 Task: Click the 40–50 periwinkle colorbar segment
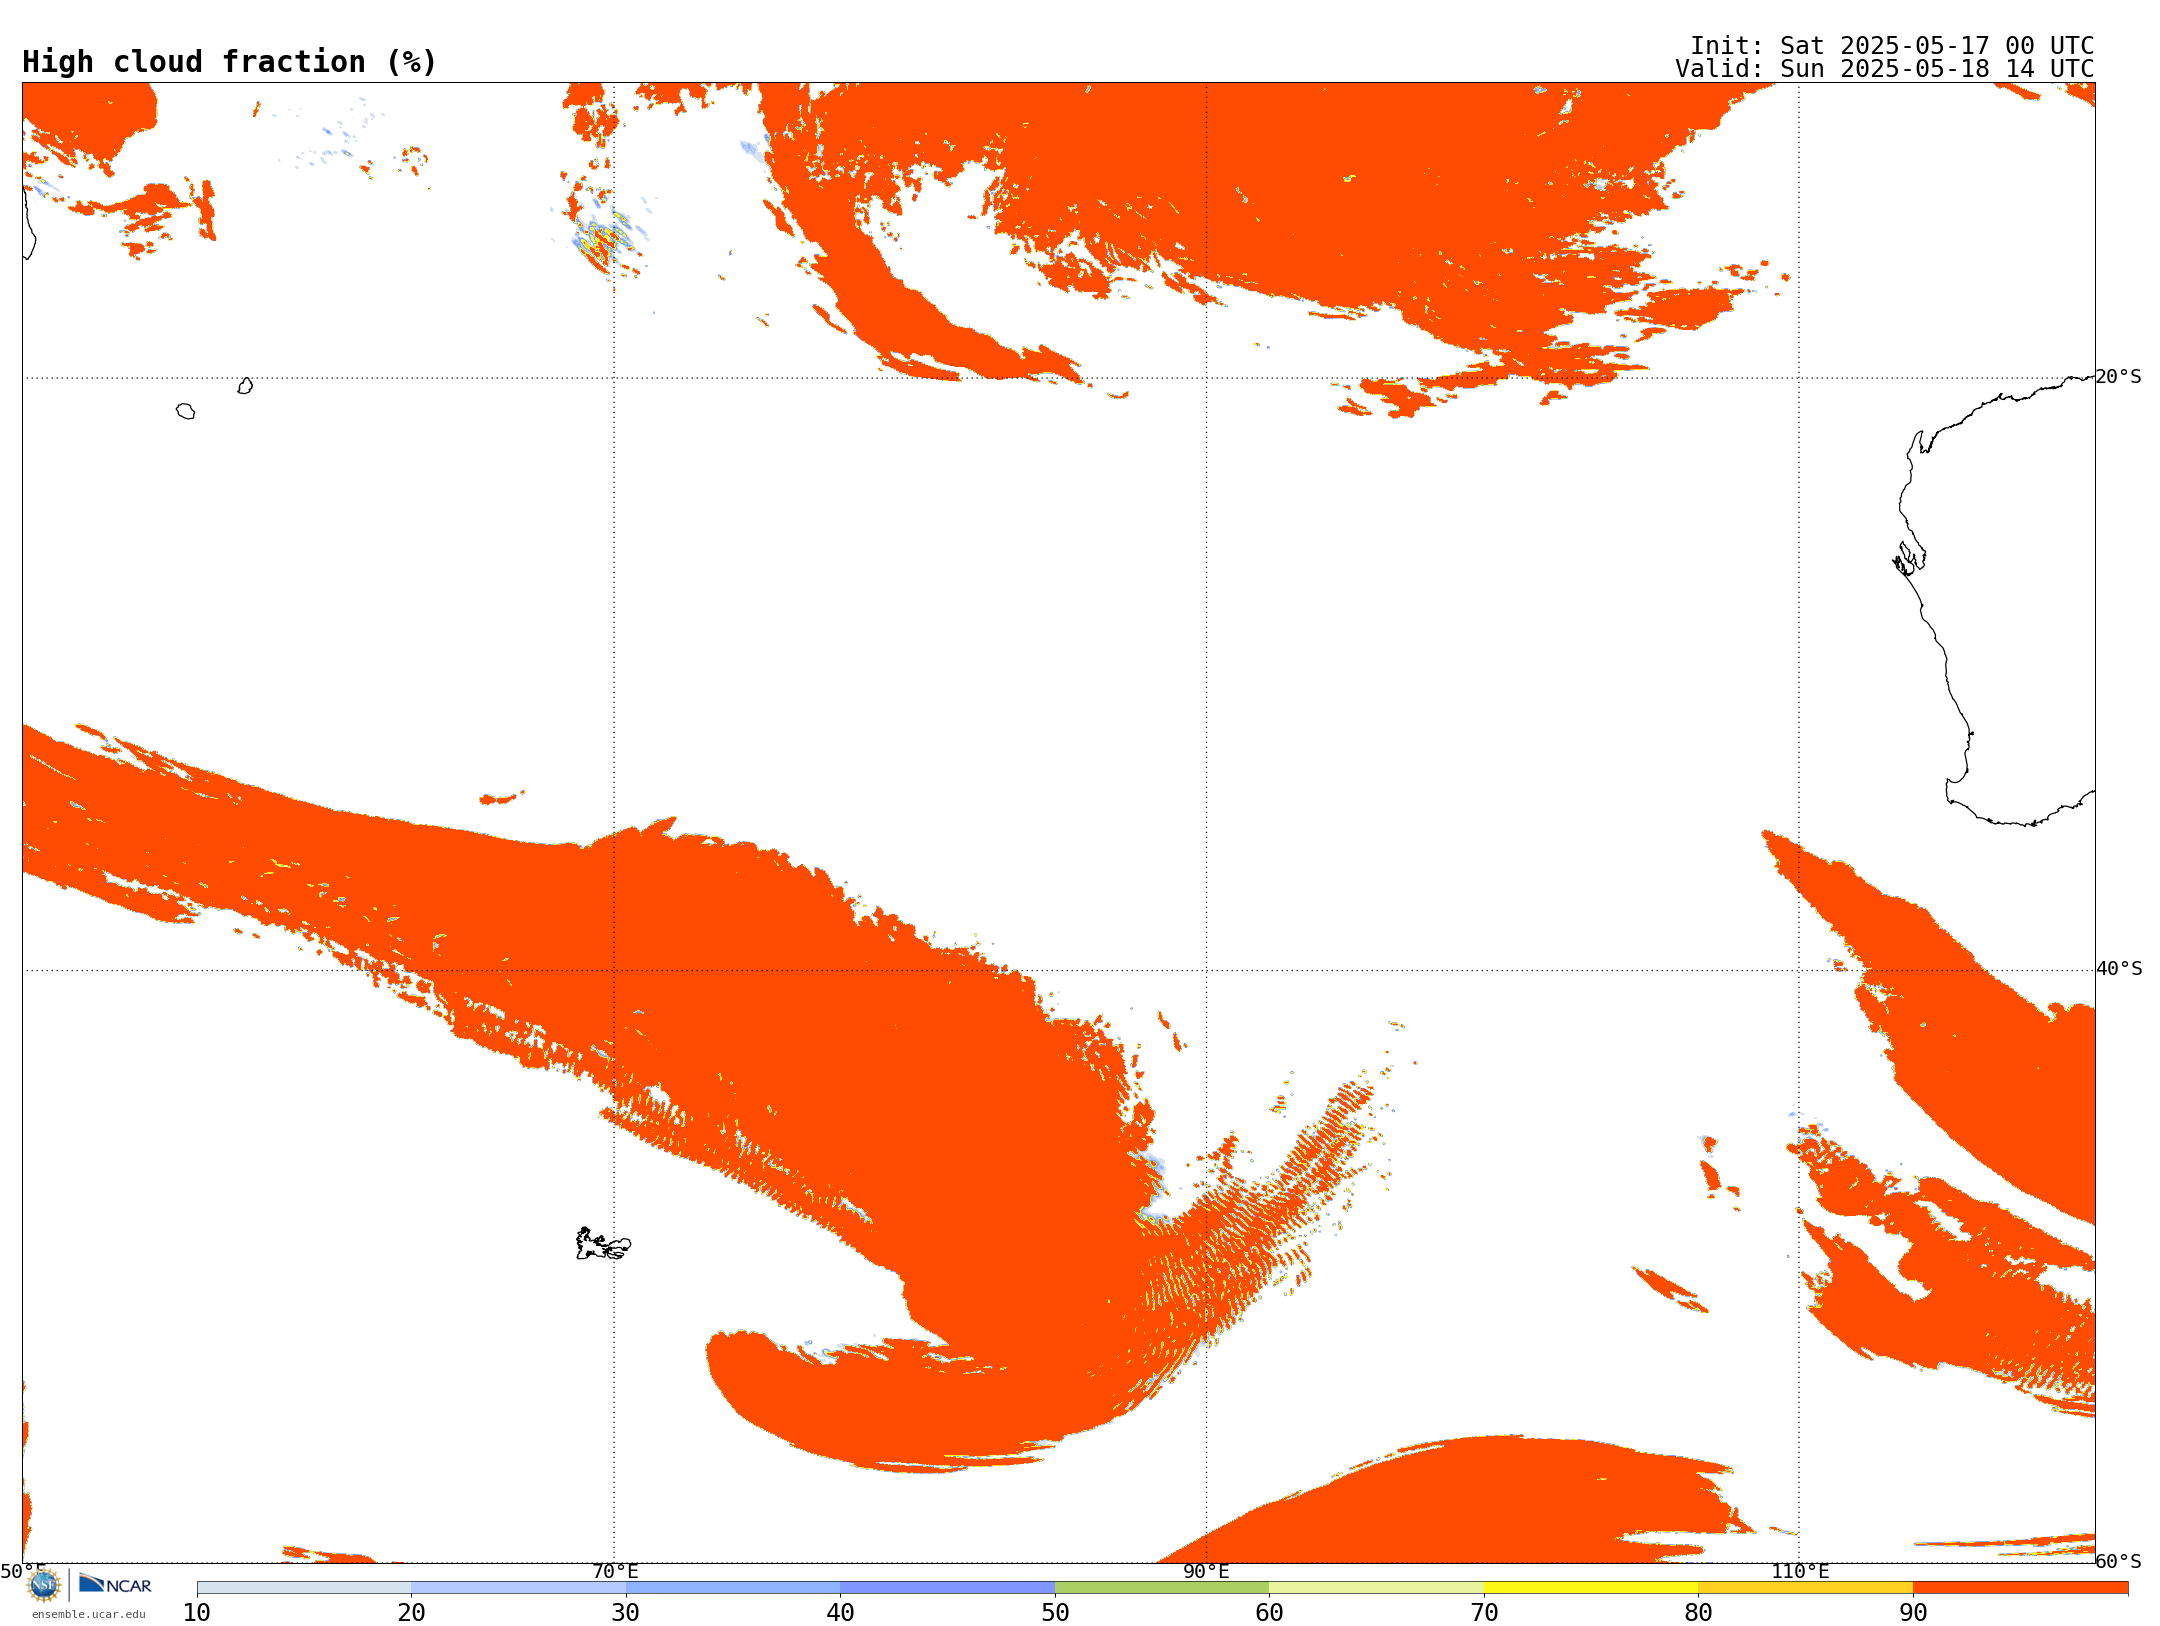[x=947, y=1588]
